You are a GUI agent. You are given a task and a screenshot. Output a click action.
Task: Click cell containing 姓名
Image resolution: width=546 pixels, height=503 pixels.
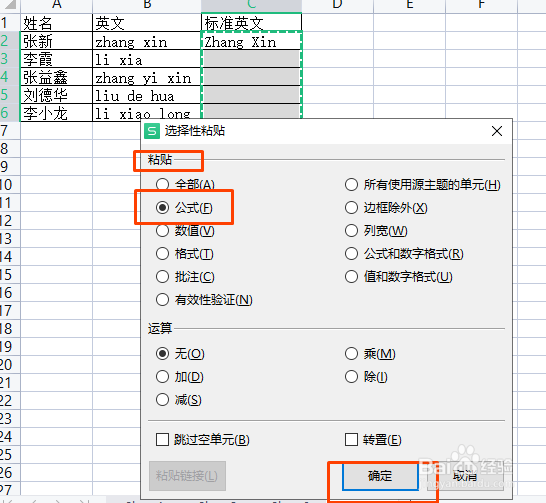(56, 23)
